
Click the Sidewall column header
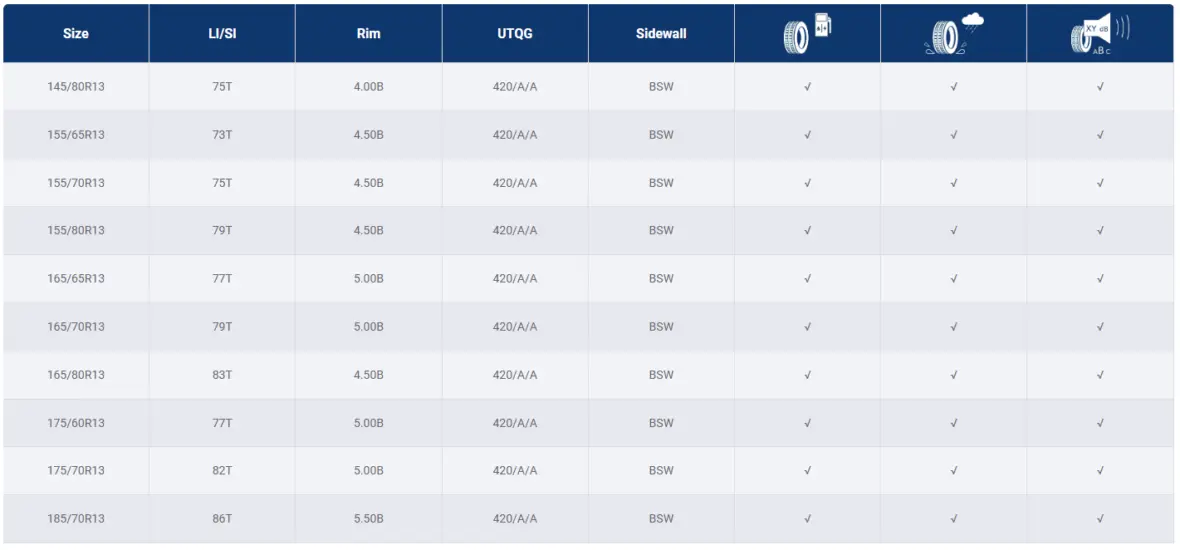(661, 34)
